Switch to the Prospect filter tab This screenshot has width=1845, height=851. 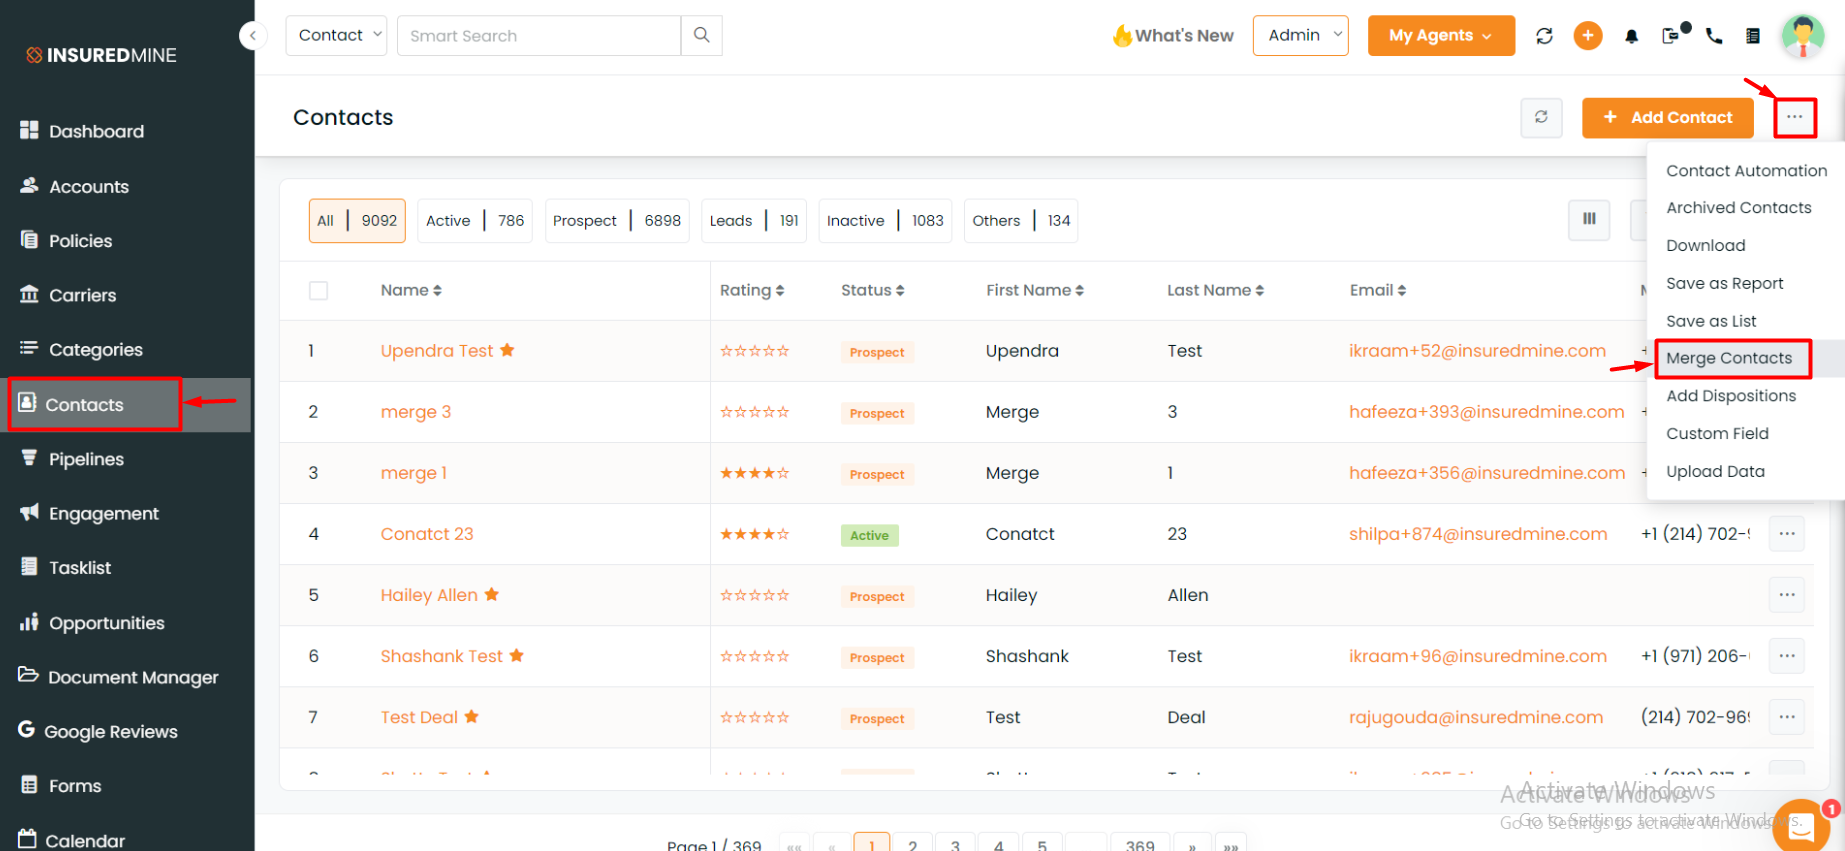[x=616, y=221]
